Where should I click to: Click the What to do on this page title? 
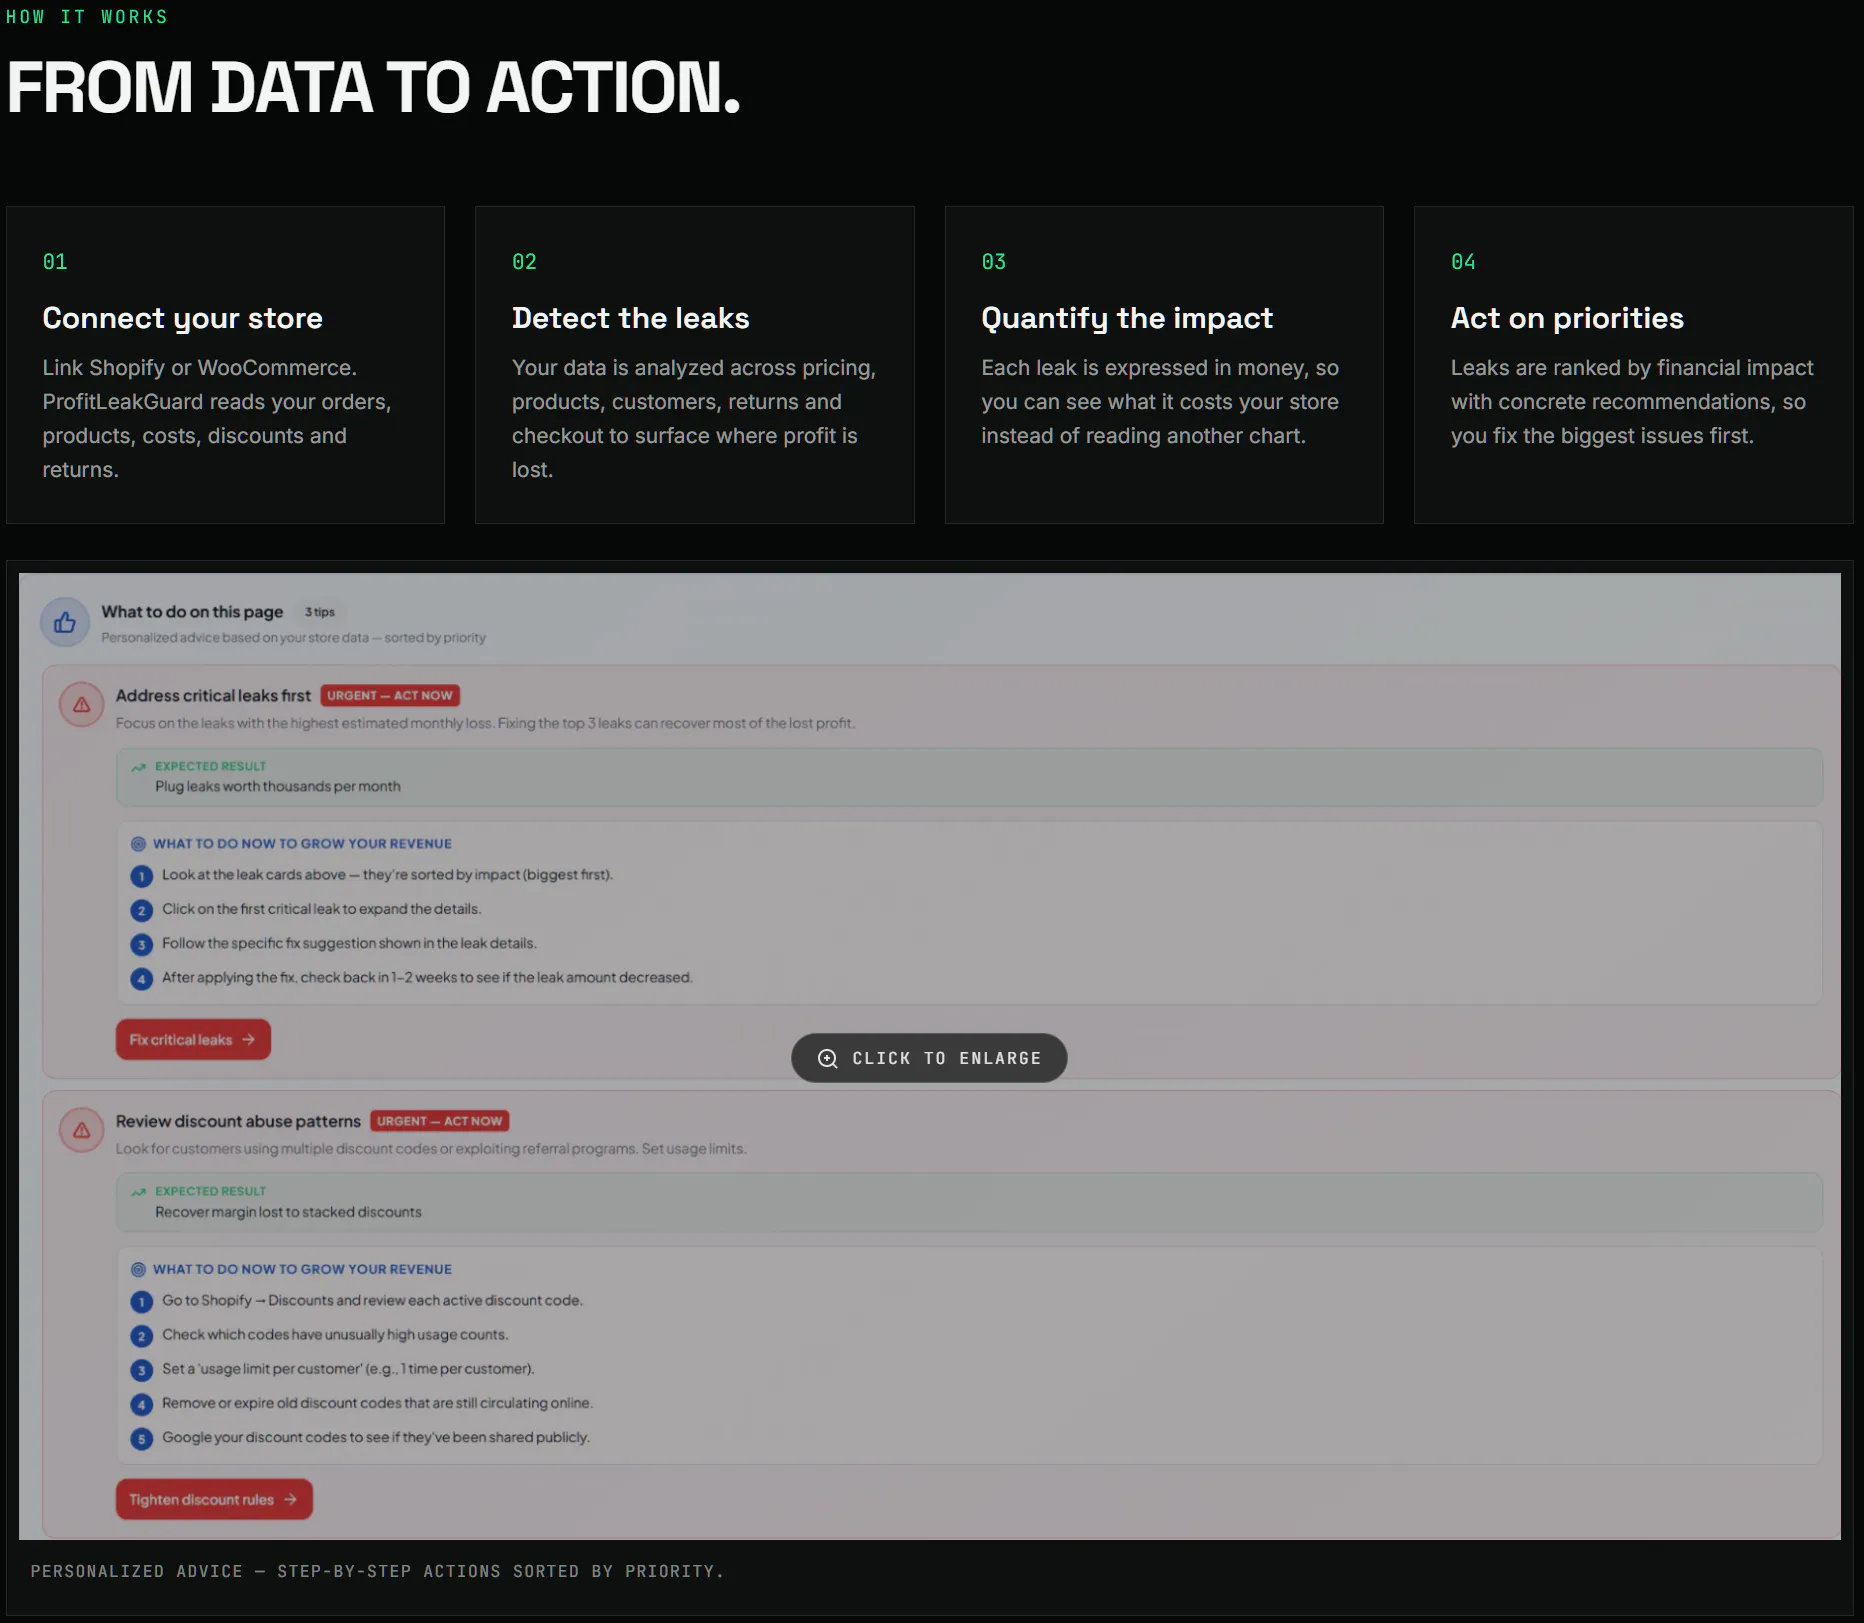pyautogui.click(x=192, y=612)
